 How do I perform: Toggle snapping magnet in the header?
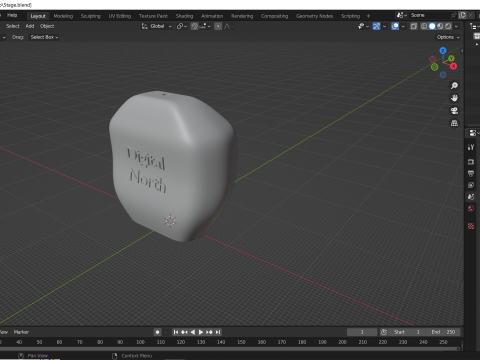click(195, 26)
